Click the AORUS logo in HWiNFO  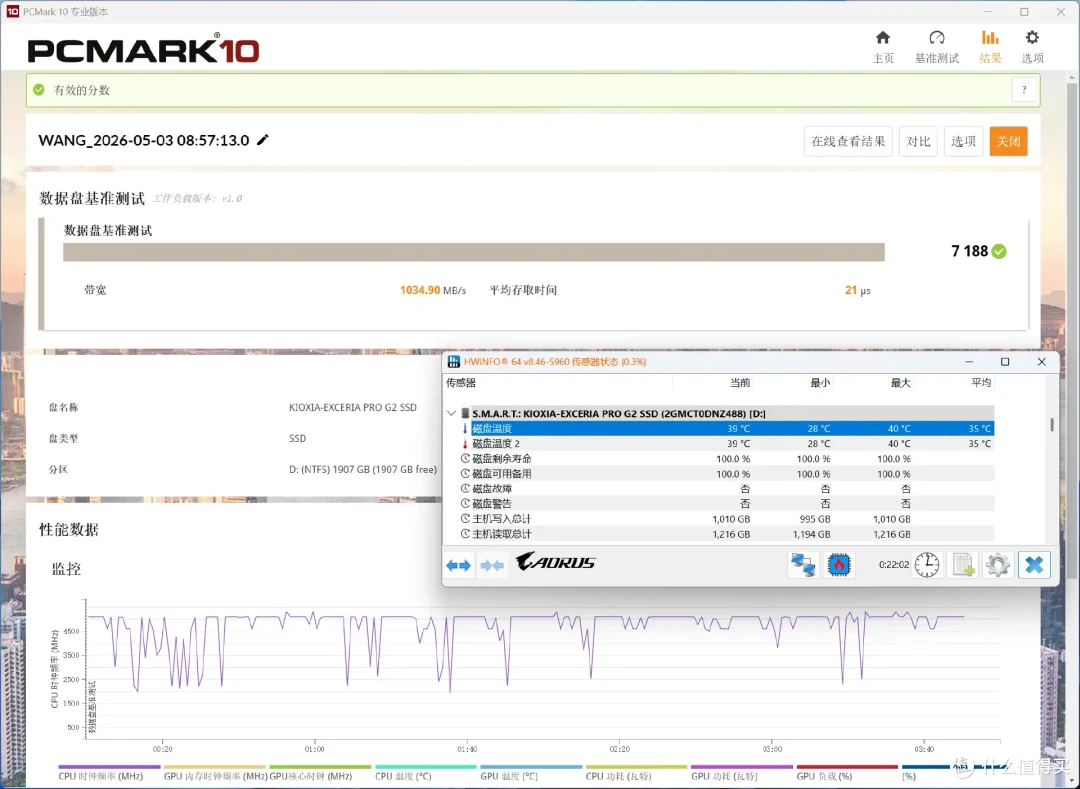[555, 562]
